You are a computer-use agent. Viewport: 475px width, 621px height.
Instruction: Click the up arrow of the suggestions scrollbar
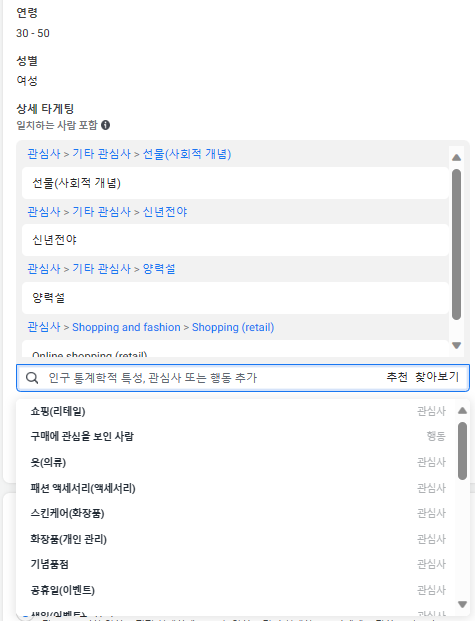[462, 410]
